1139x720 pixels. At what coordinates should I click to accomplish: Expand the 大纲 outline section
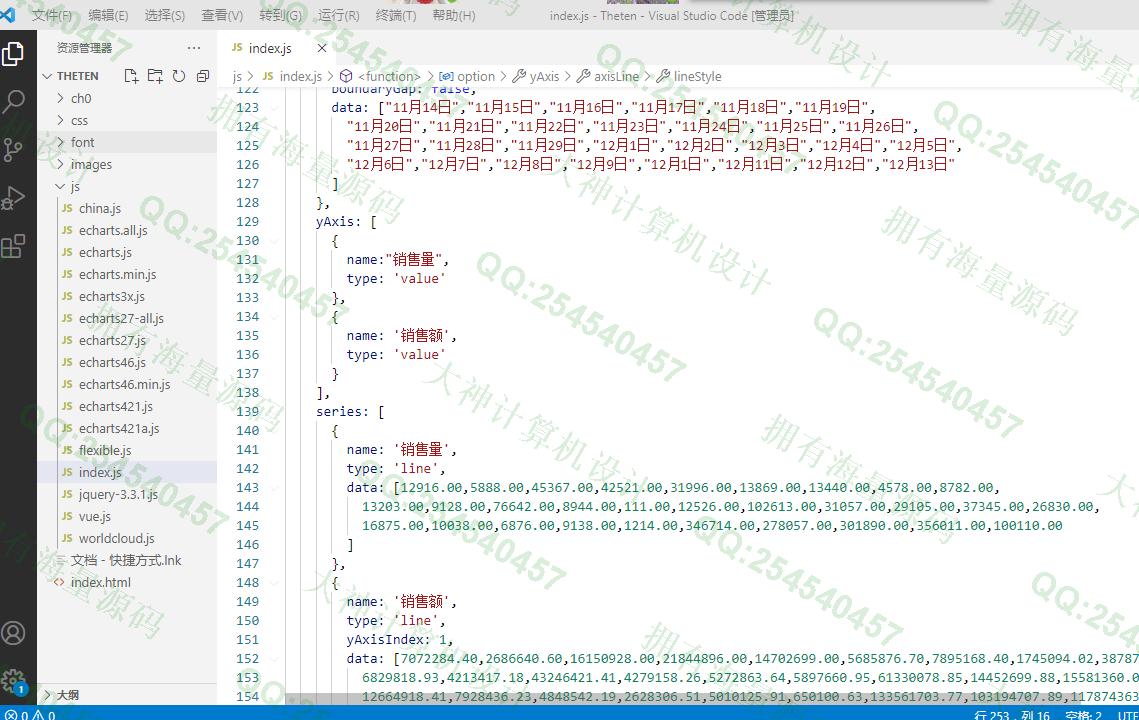coord(127,695)
